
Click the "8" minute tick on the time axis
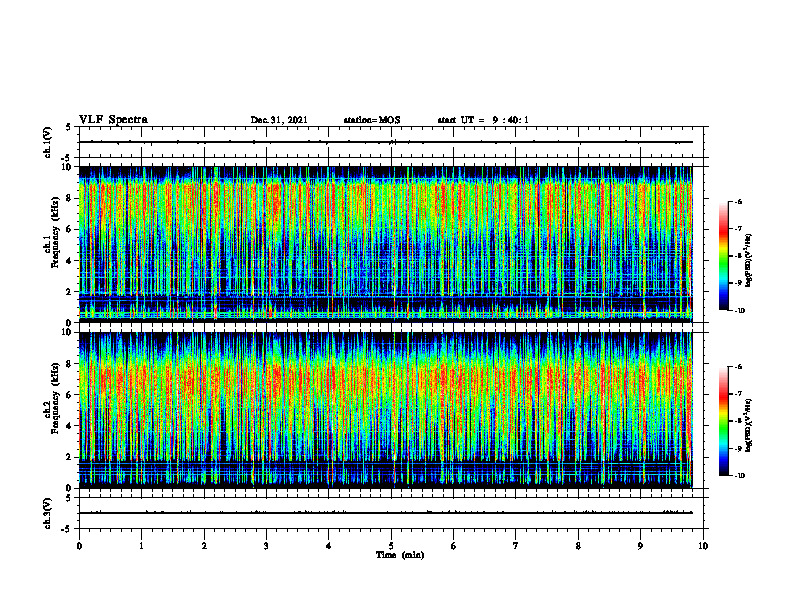(578, 546)
